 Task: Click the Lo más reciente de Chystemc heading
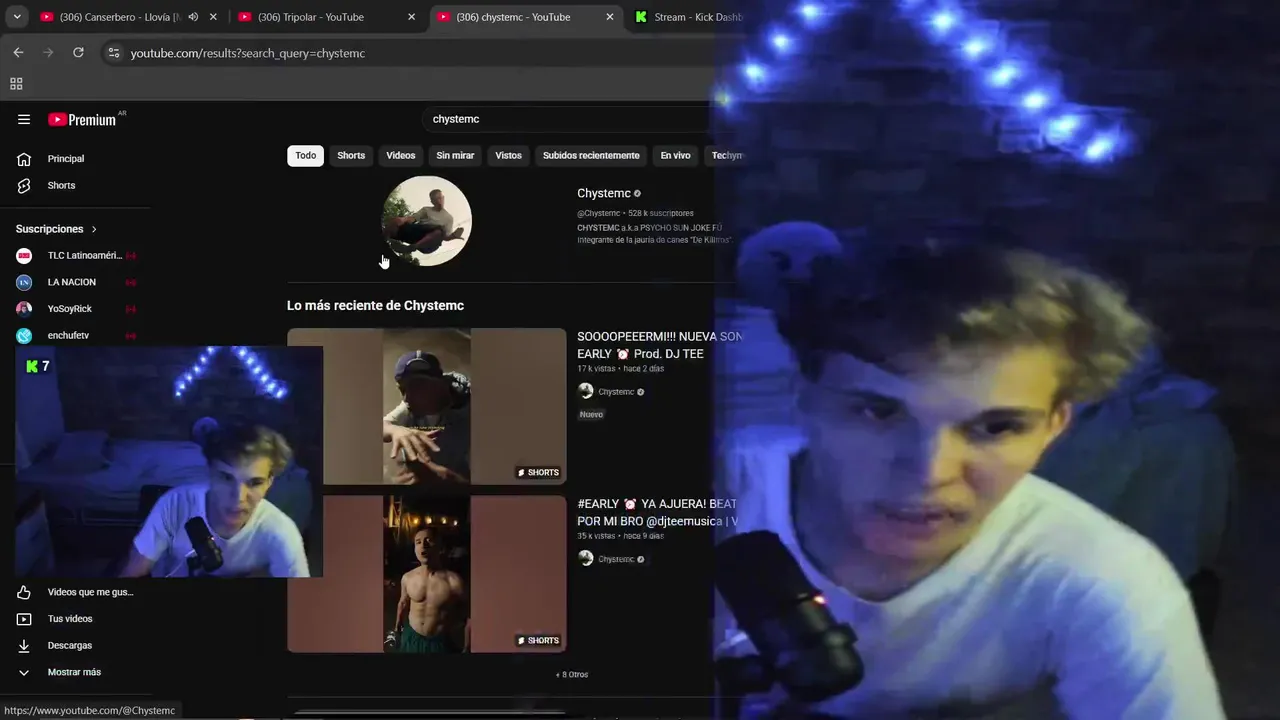[x=375, y=305]
